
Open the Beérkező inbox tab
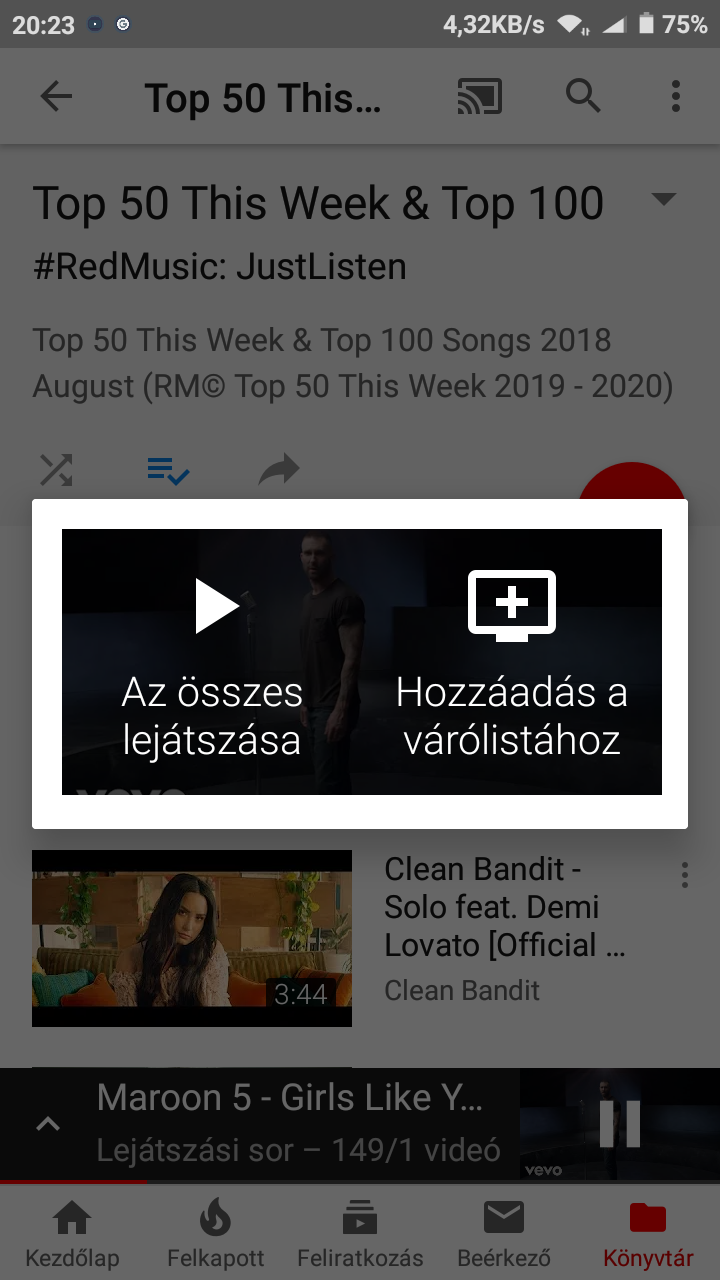504,1235
